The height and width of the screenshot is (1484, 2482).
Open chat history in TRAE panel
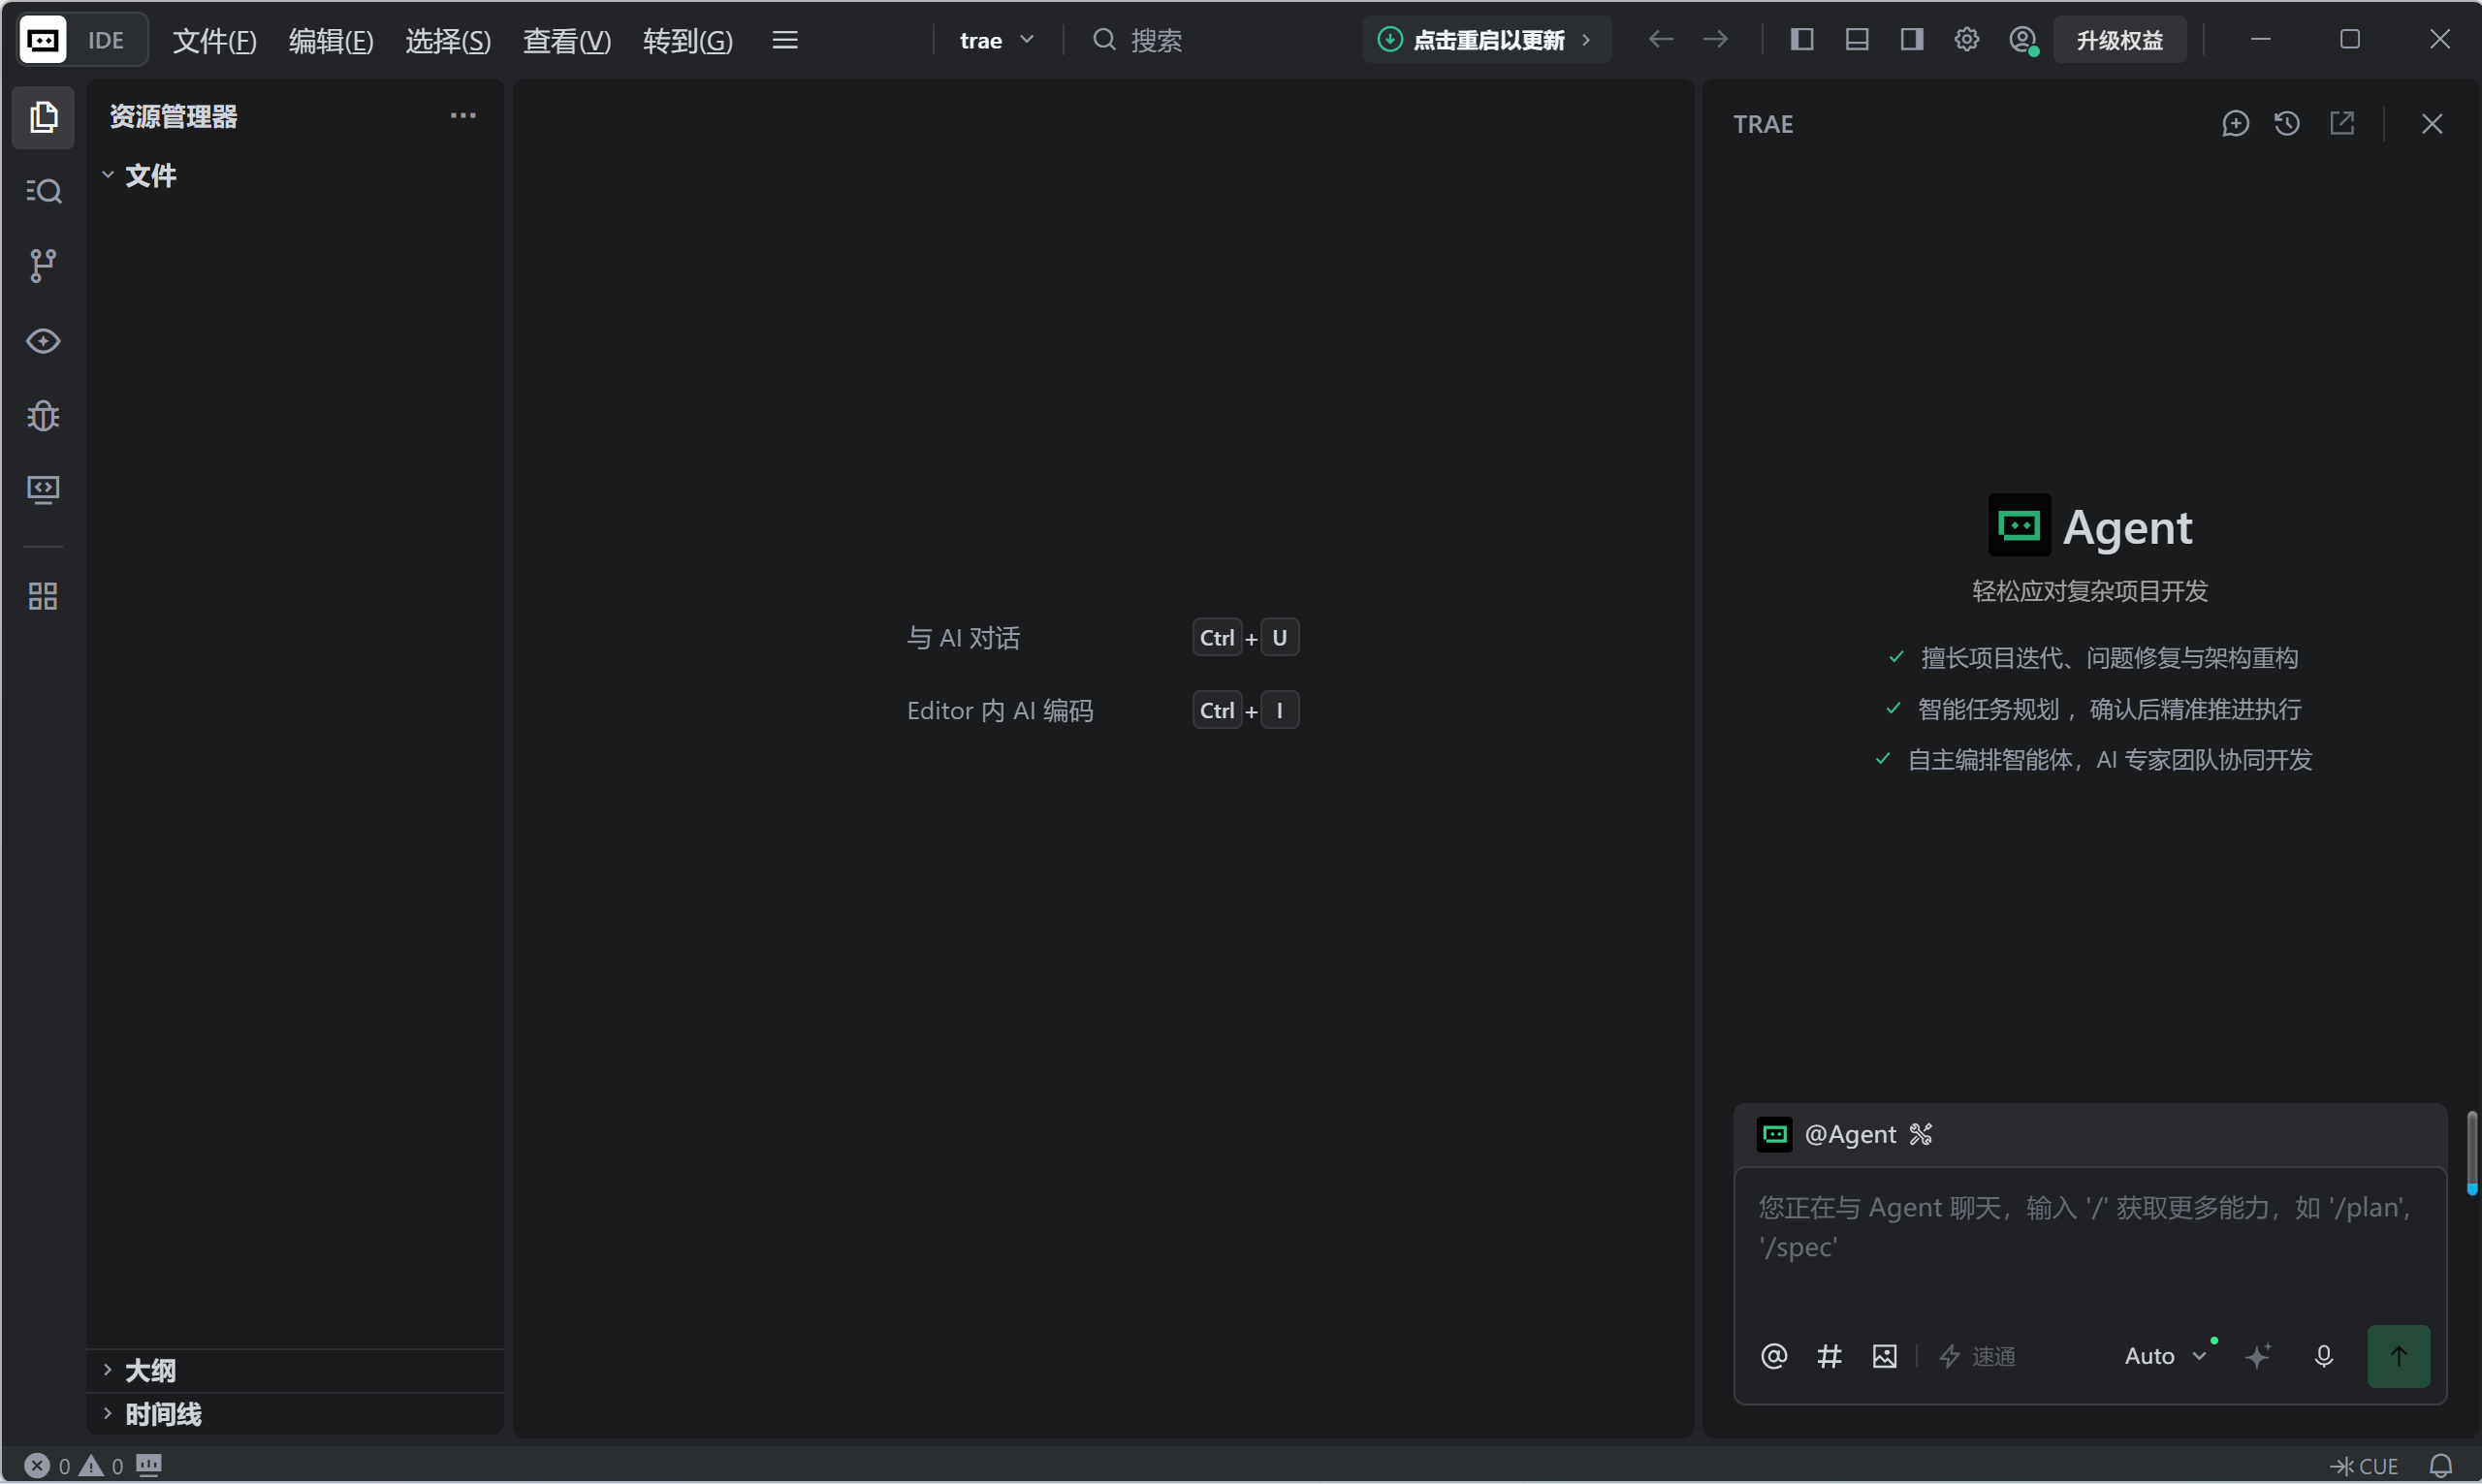coord(2287,124)
